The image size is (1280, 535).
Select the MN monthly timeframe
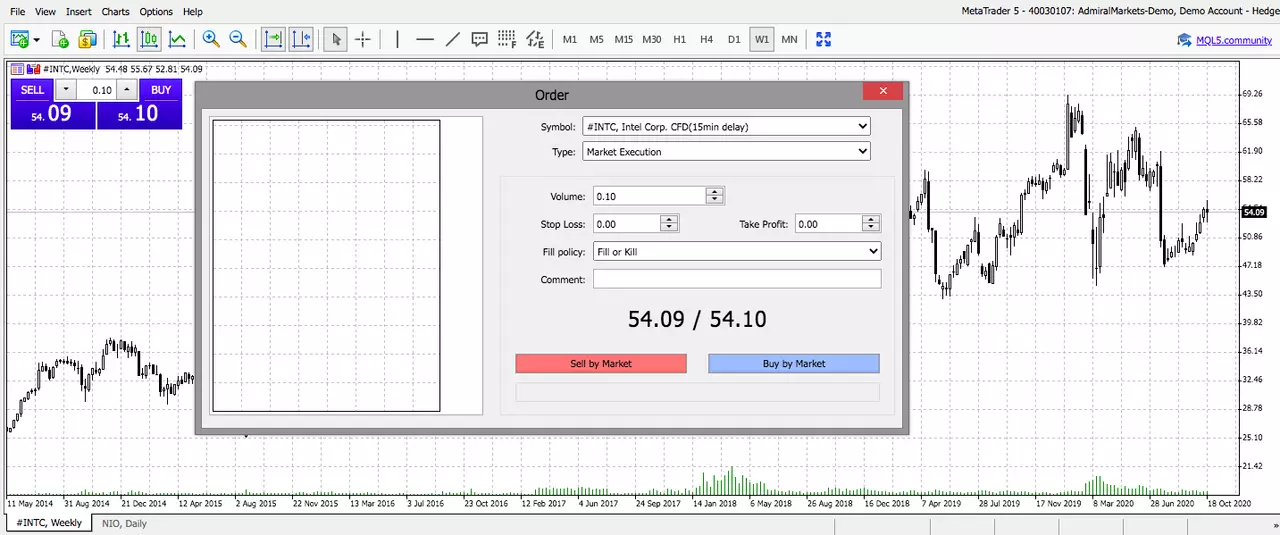point(789,40)
